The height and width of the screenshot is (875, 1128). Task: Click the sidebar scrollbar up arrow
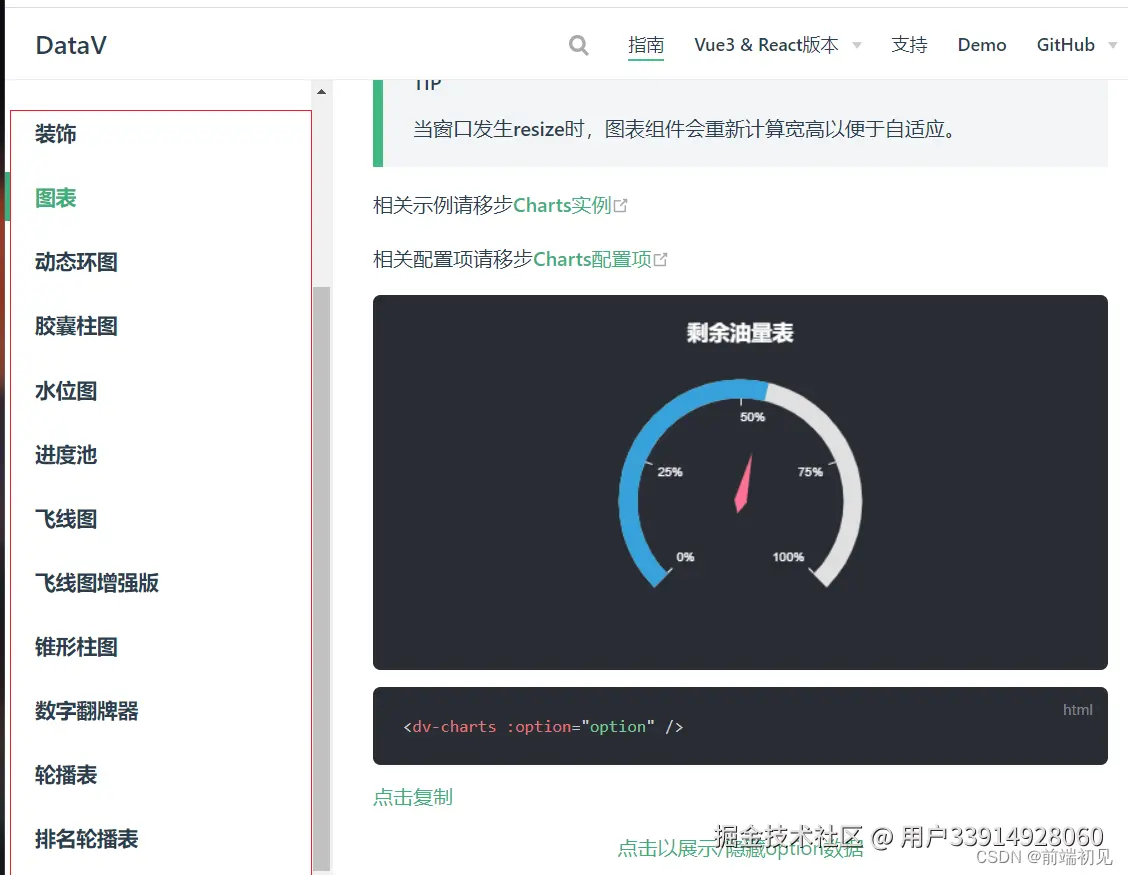(x=322, y=92)
